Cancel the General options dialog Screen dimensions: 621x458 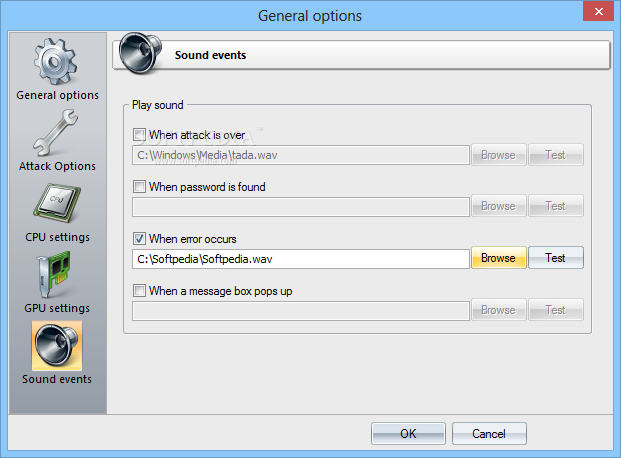tap(489, 433)
